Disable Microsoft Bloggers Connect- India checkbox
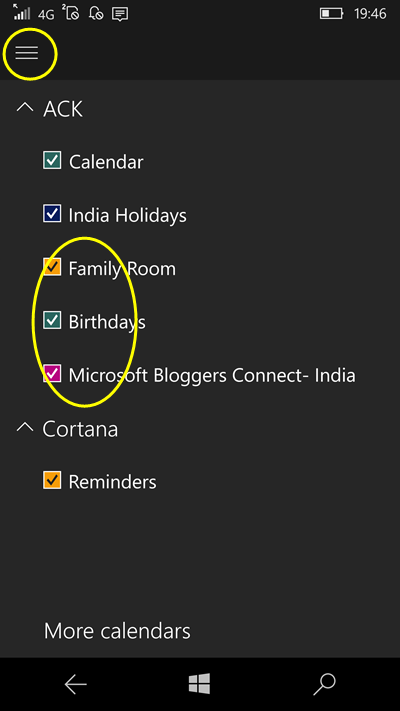Image resolution: width=400 pixels, height=711 pixels. click(52, 374)
